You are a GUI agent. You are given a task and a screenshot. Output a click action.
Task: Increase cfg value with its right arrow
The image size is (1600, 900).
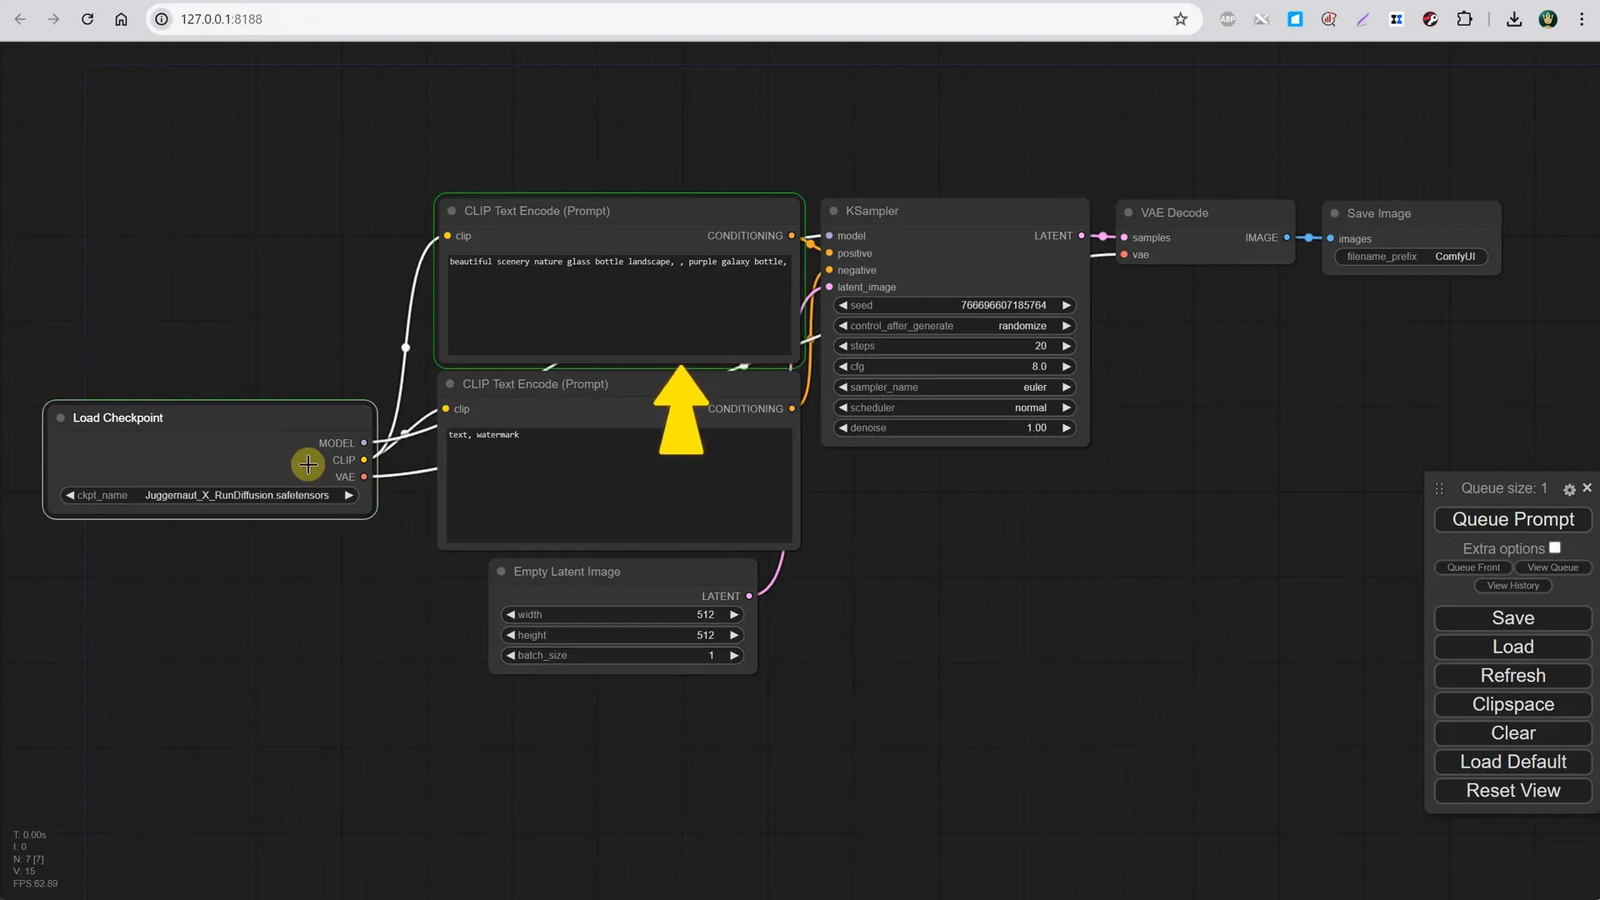pyautogui.click(x=1066, y=367)
